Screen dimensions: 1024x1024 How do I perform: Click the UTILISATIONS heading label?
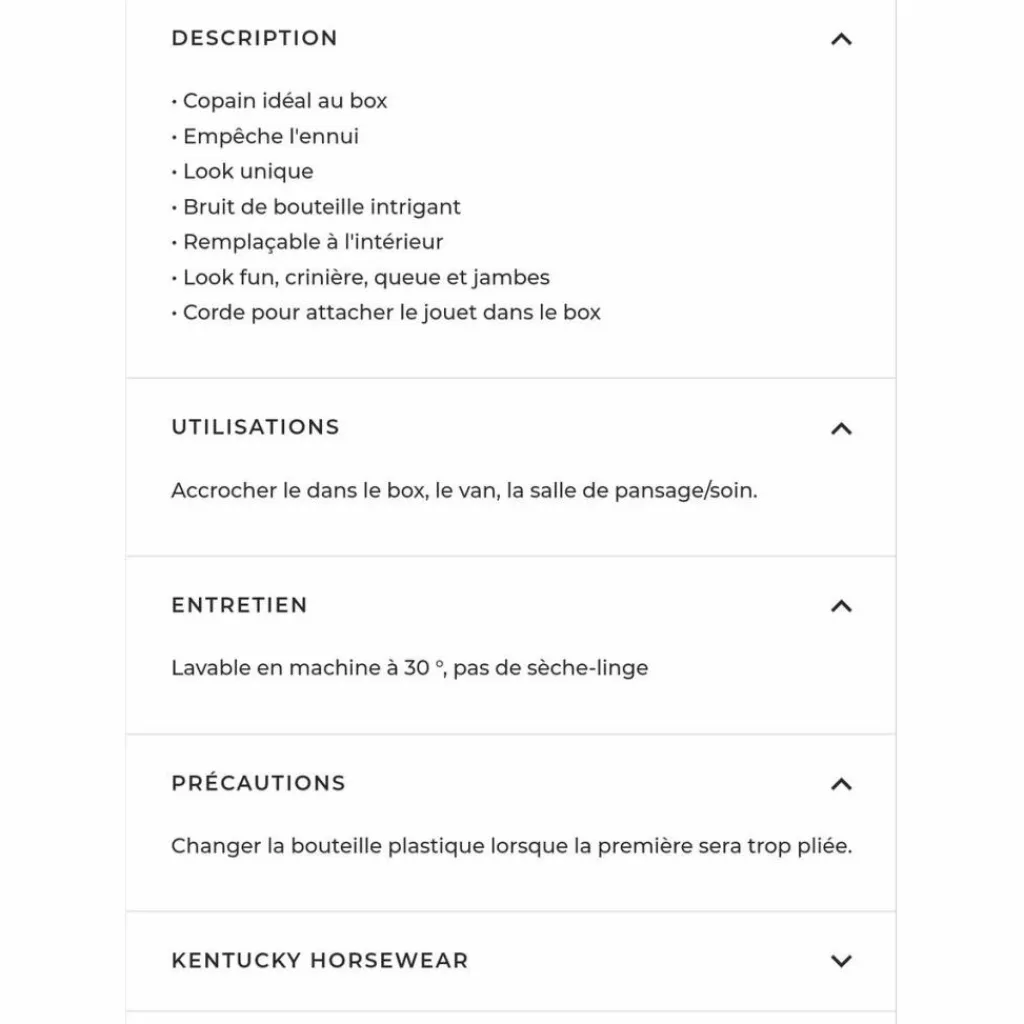[255, 427]
